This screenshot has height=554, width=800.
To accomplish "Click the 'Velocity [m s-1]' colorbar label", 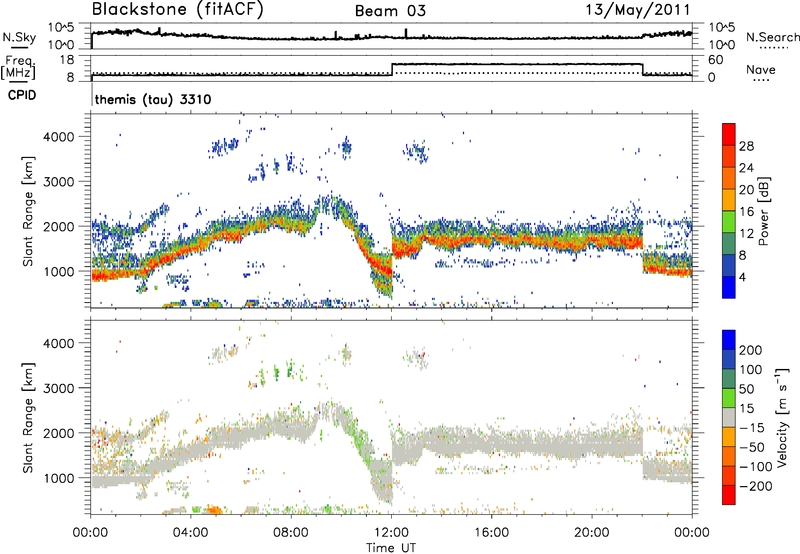I will (x=782, y=417).
